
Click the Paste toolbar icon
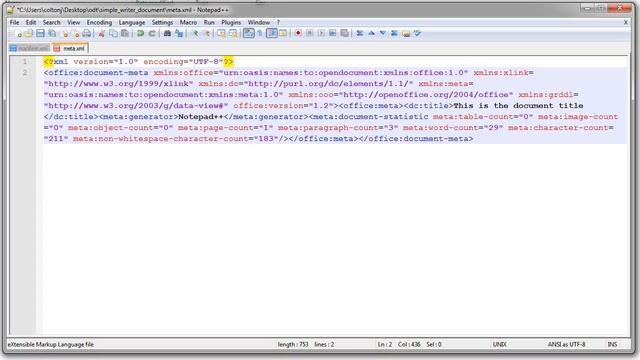(125, 34)
